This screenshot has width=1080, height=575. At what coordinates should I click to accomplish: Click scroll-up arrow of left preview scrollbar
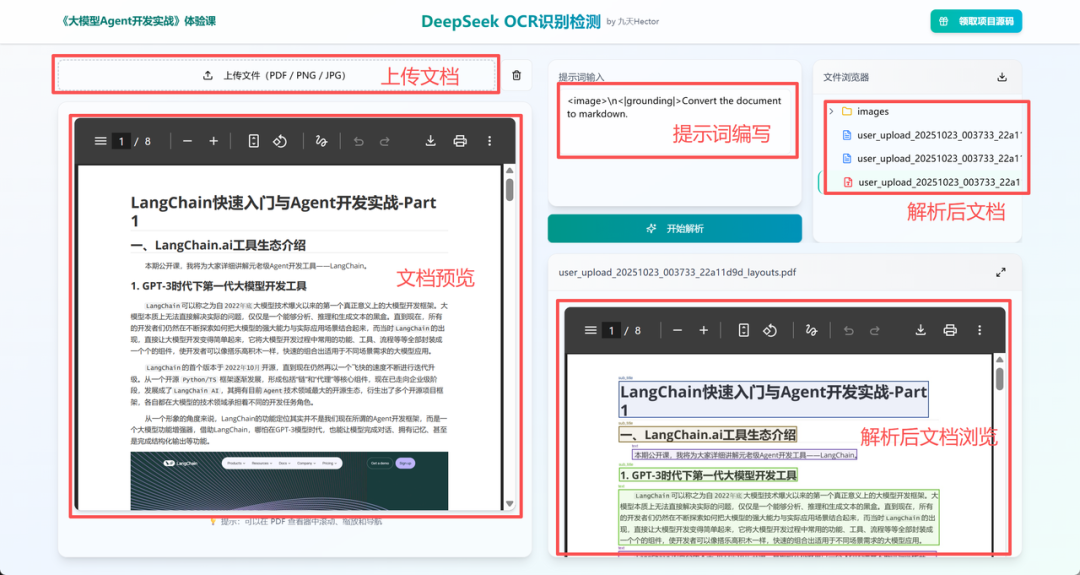510,171
